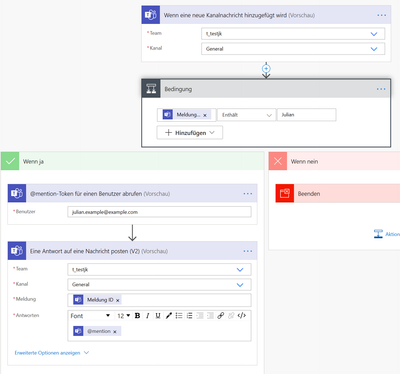Select the Beenden action card

coord(338,193)
